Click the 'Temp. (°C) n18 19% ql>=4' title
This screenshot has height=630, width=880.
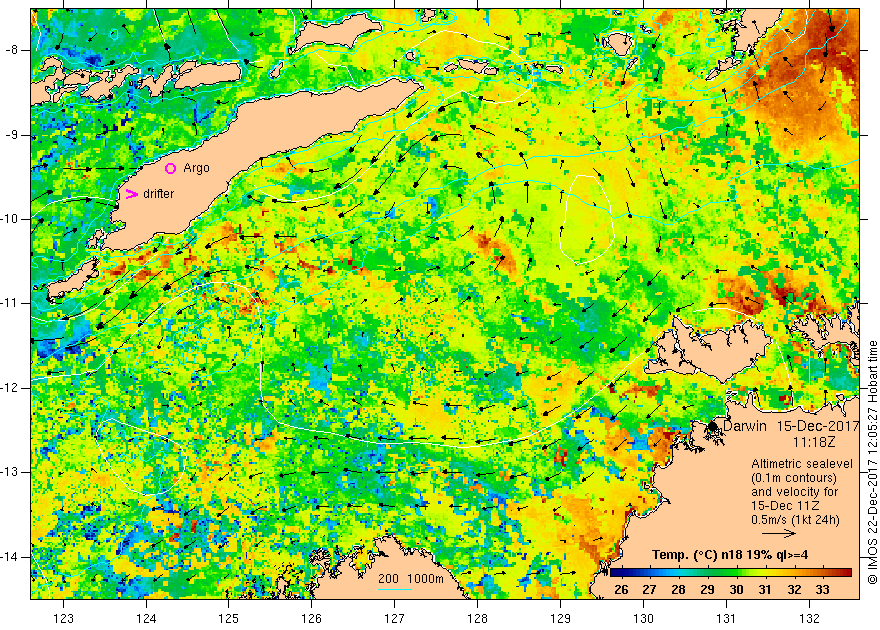tap(730, 555)
